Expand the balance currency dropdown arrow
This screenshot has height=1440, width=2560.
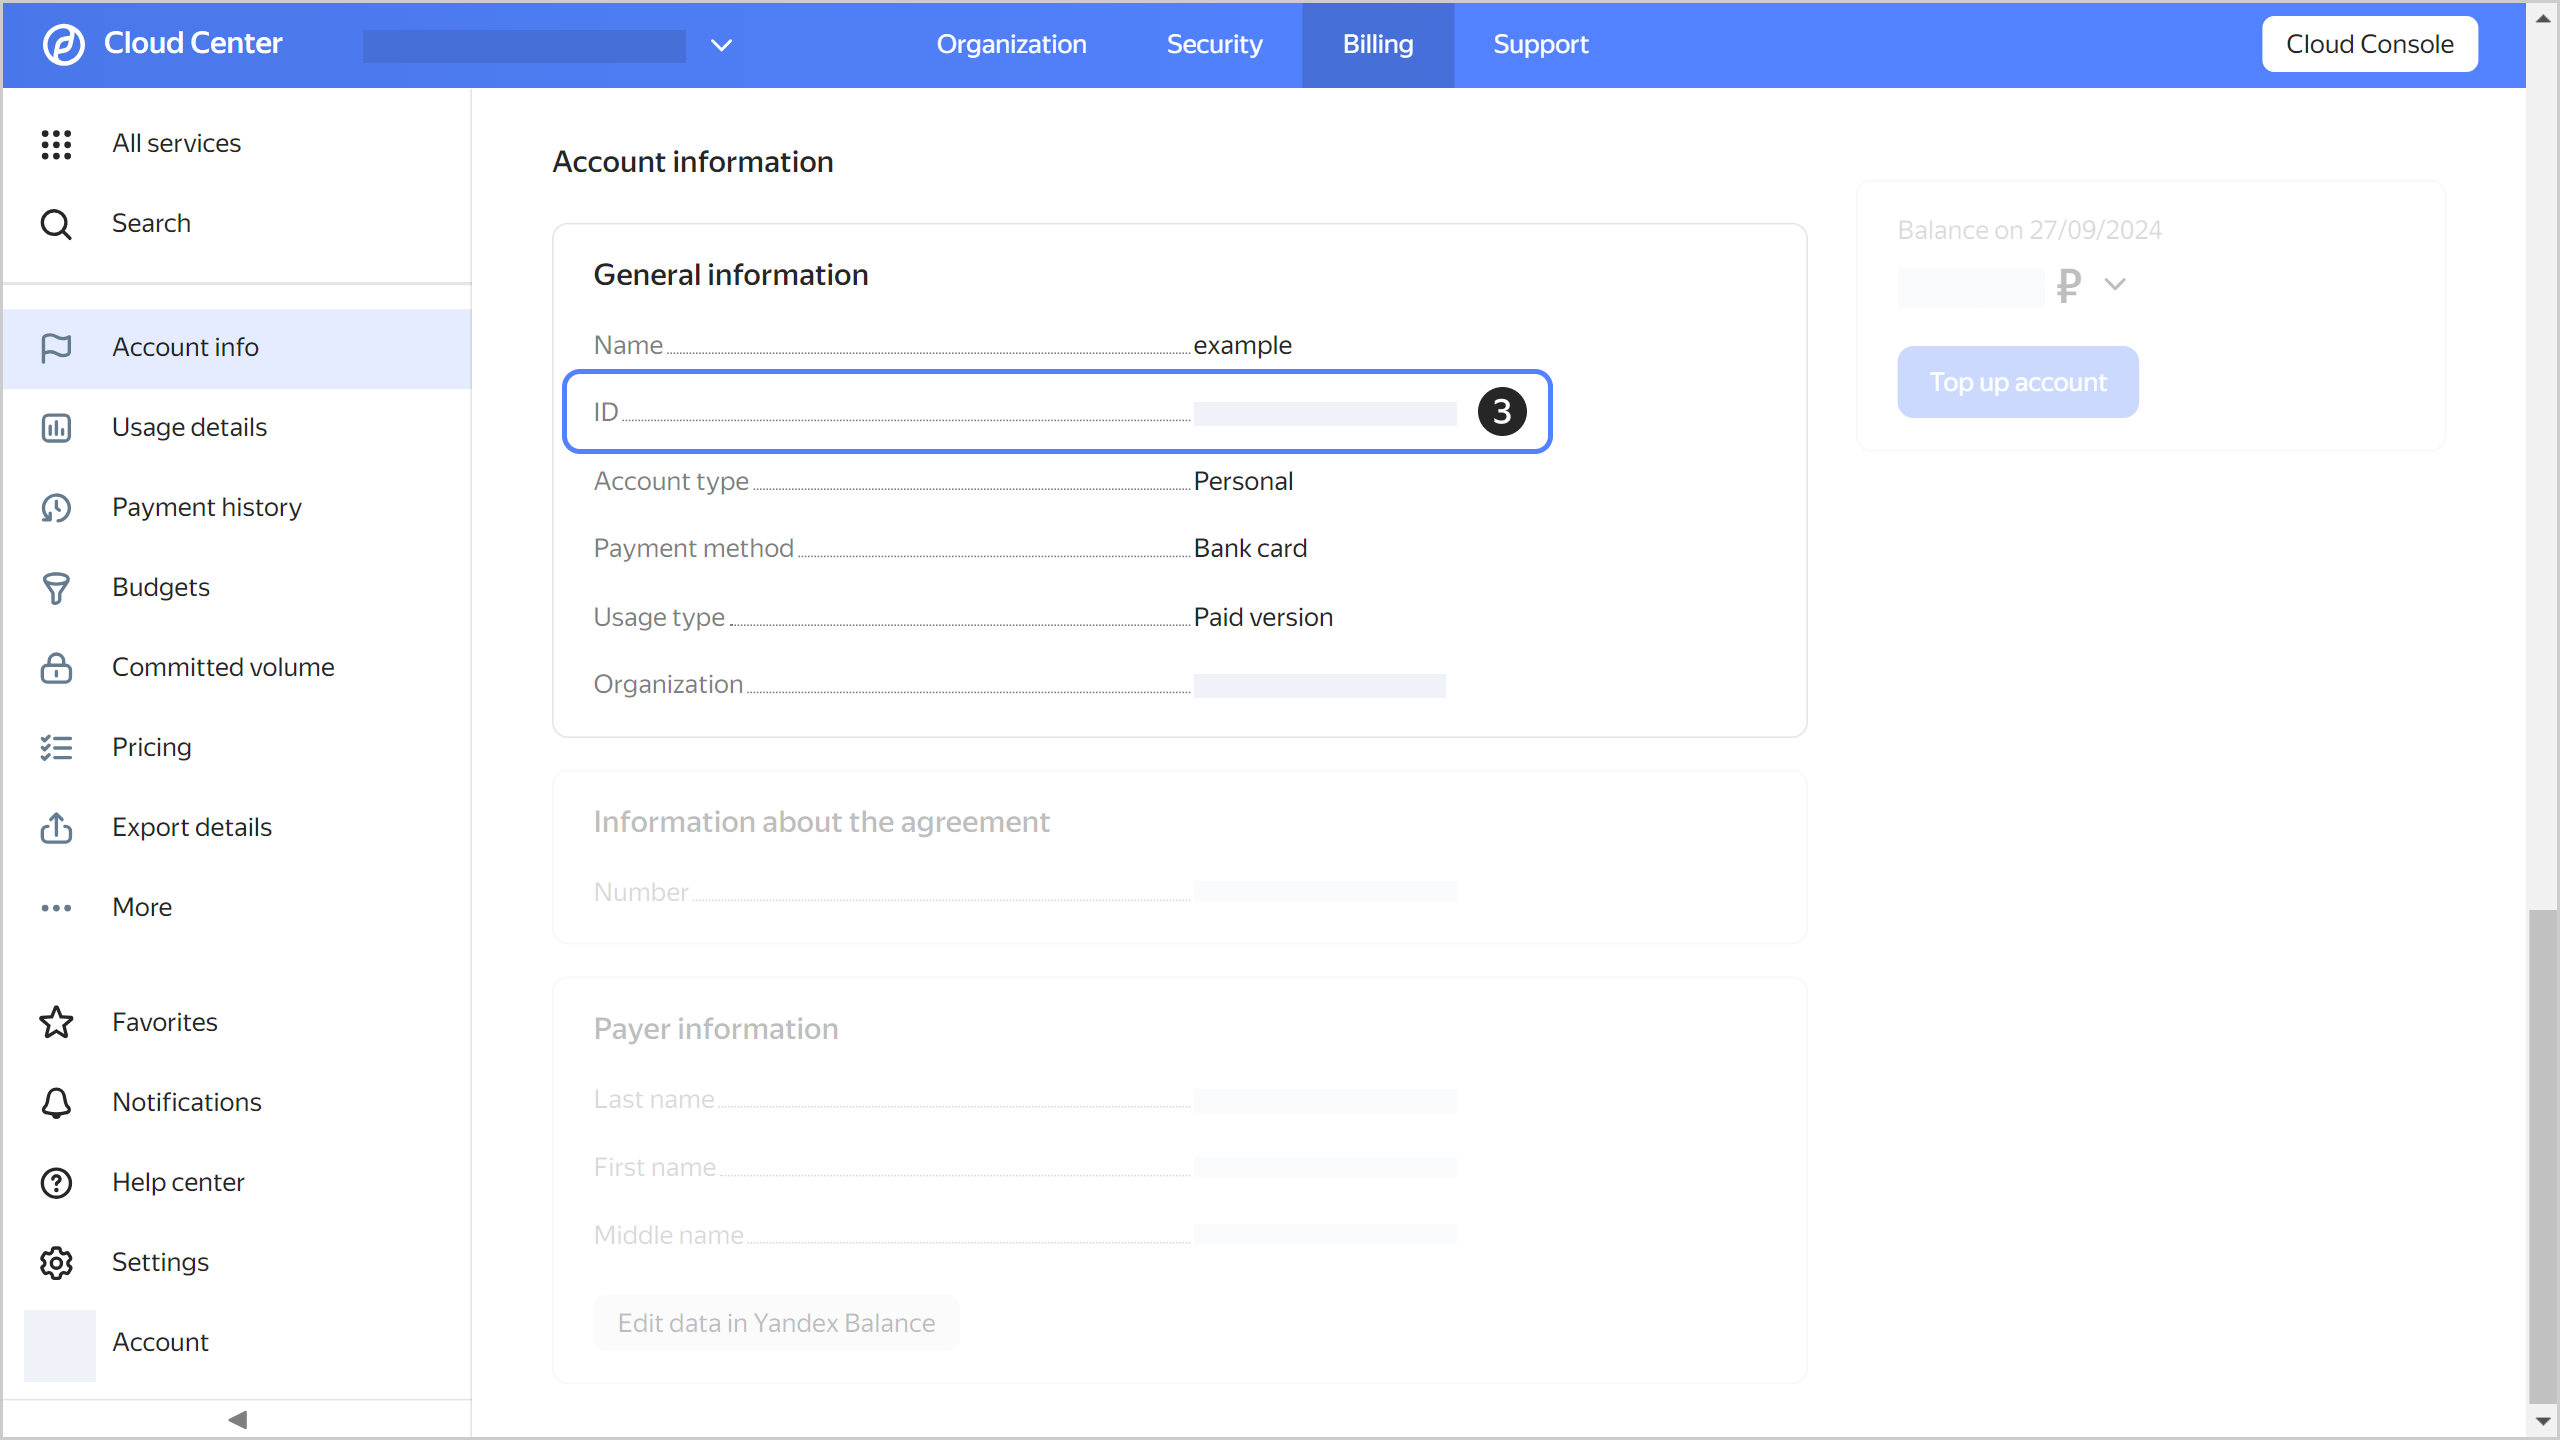click(x=2114, y=284)
